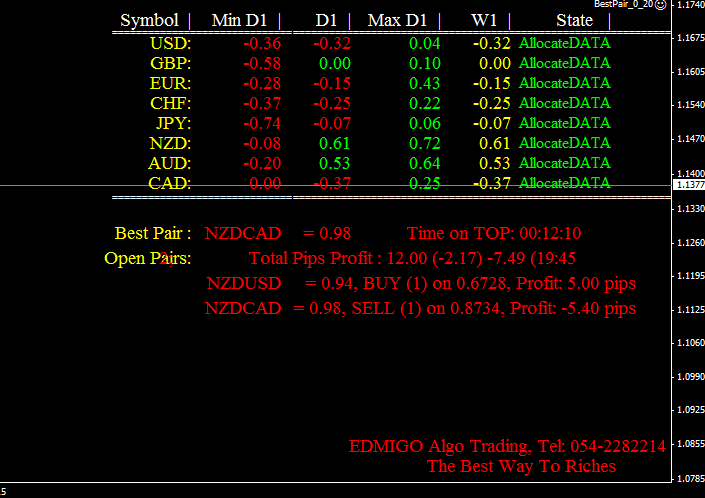Screen dimensions: 705x498
Task: Click the Open Pairs: label
Action: click(147, 258)
